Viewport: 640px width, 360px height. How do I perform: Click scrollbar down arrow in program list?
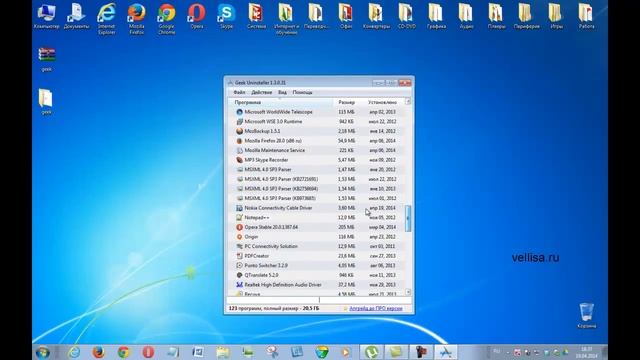(408, 292)
